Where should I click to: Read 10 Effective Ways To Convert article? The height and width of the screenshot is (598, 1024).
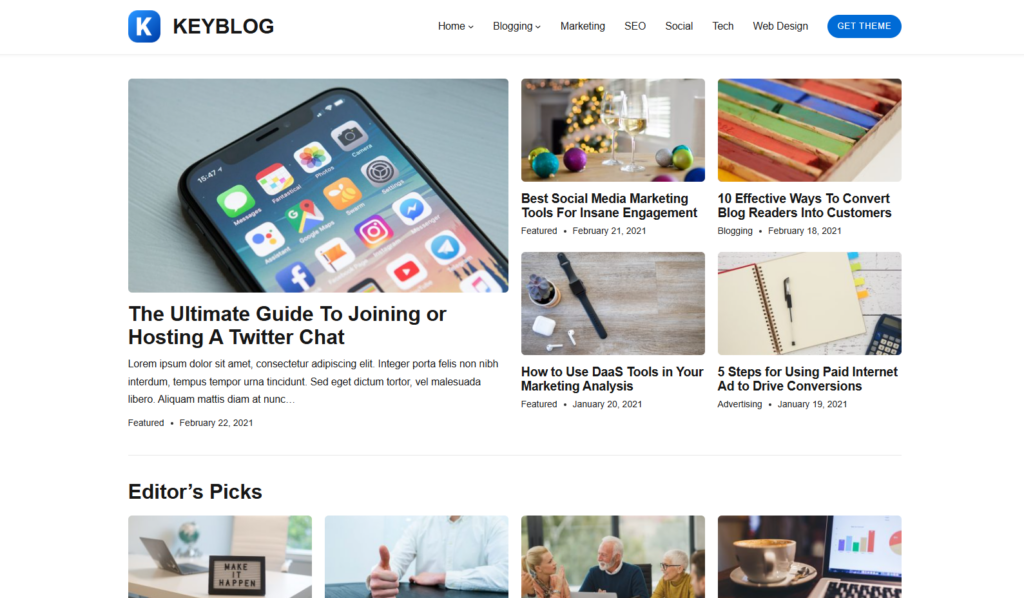coord(805,206)
